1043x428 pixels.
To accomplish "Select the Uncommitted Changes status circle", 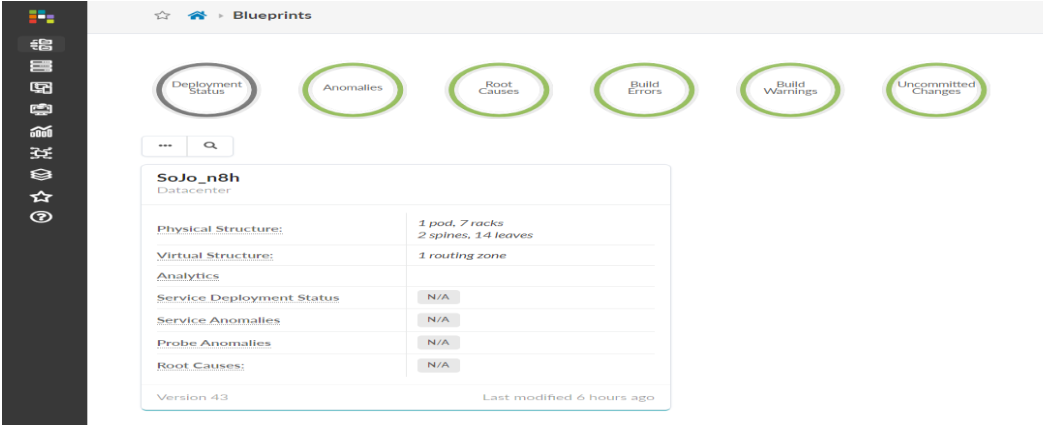I will 936,89.
